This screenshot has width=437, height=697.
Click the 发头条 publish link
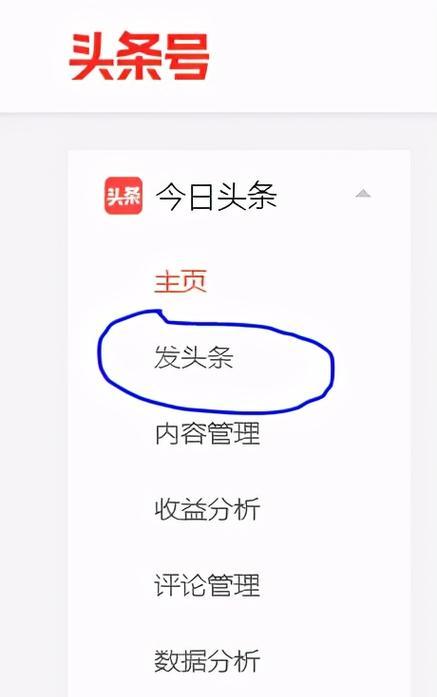coord(193,357)
